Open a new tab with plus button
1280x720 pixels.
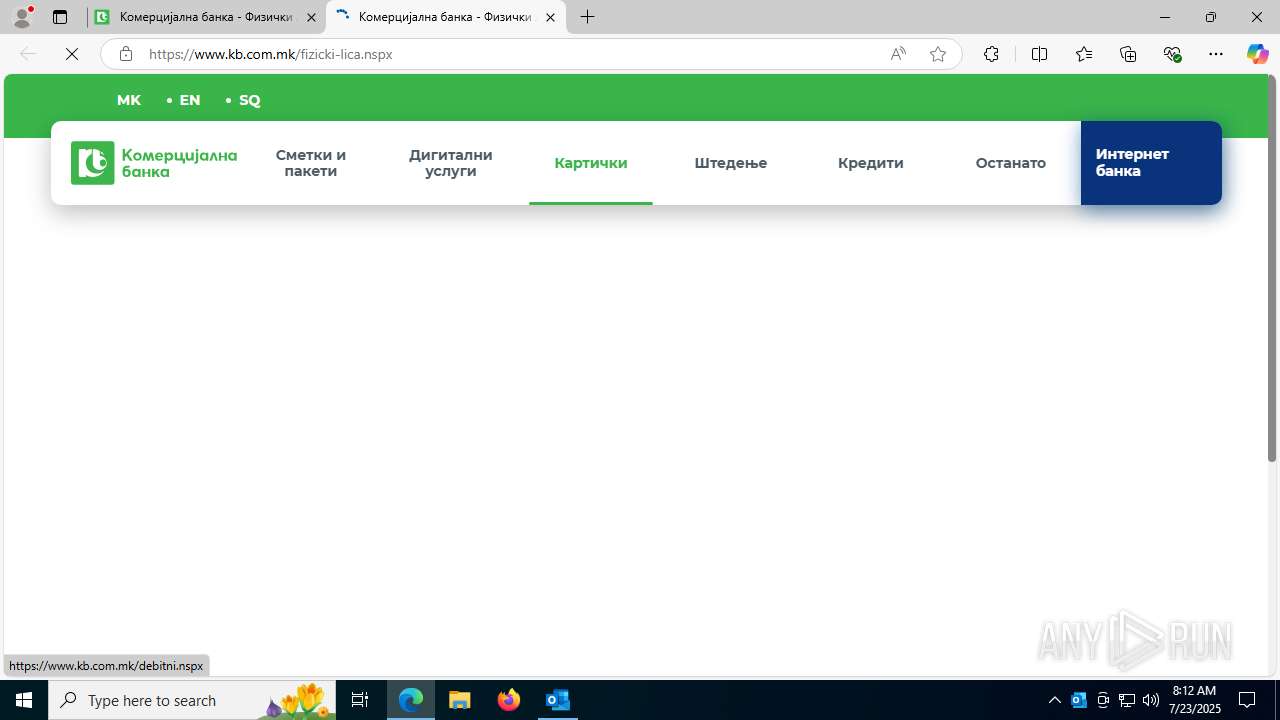click(588, 17)
